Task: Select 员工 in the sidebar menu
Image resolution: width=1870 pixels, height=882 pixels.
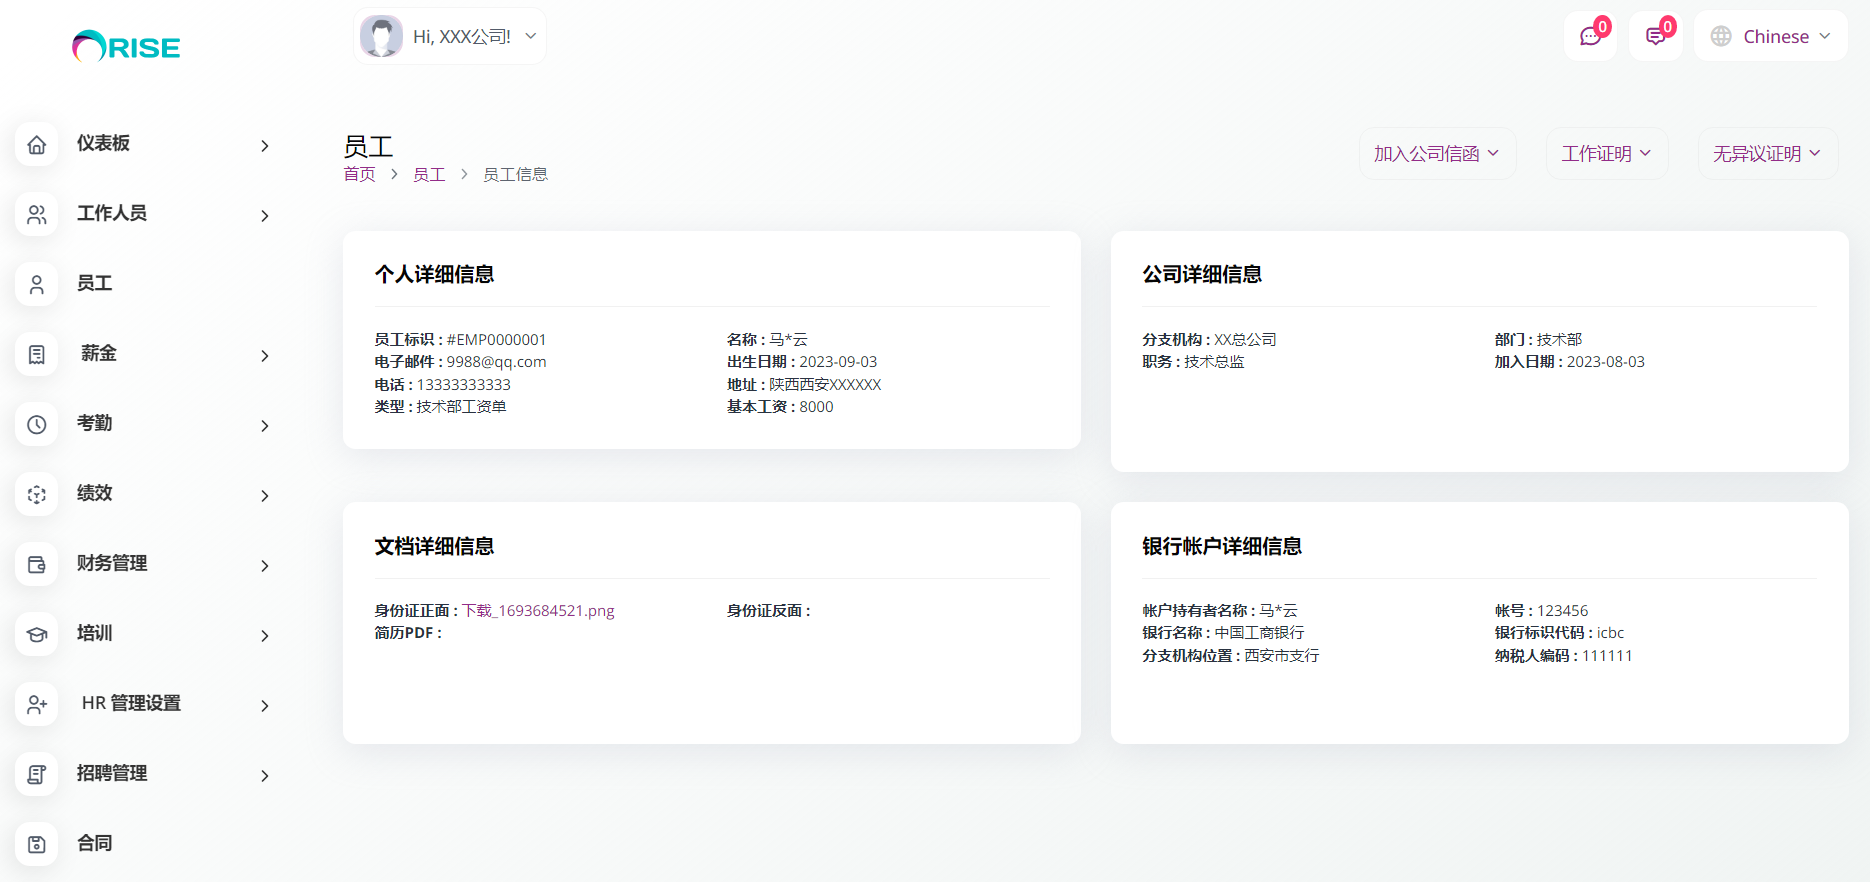Action: 95,284
